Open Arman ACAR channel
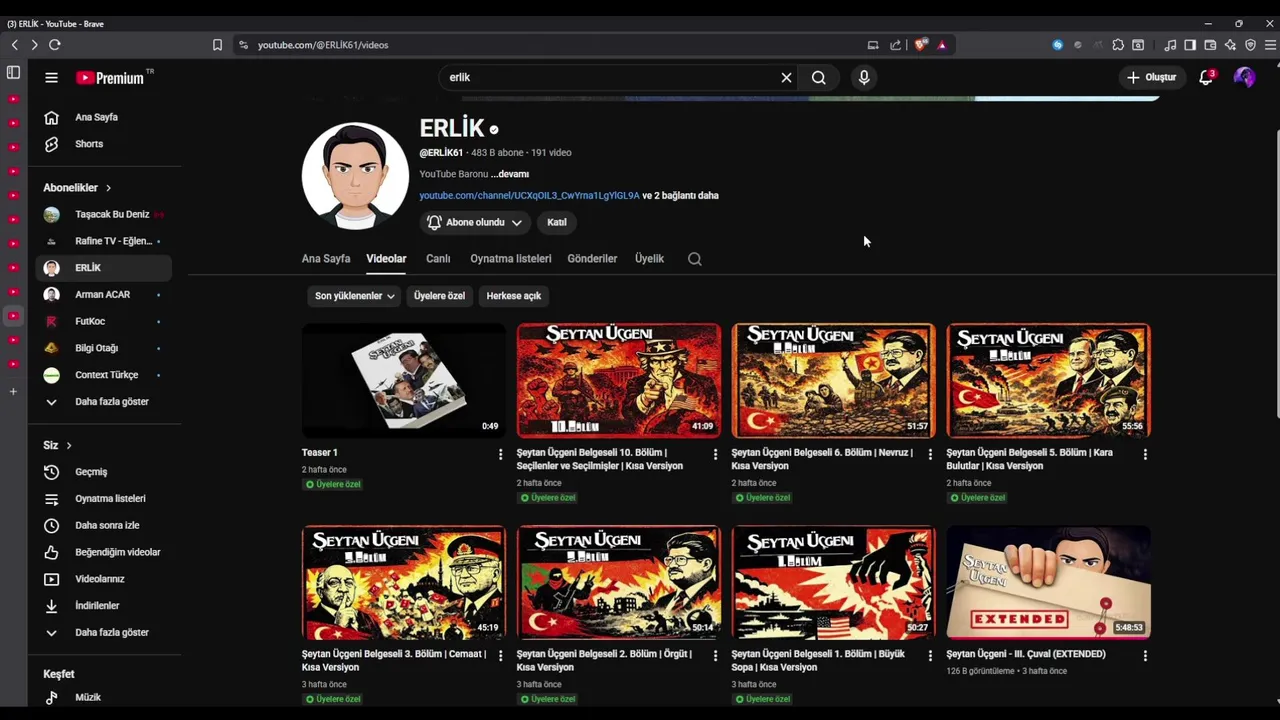 pyautogui.click(x=104, y=295)
